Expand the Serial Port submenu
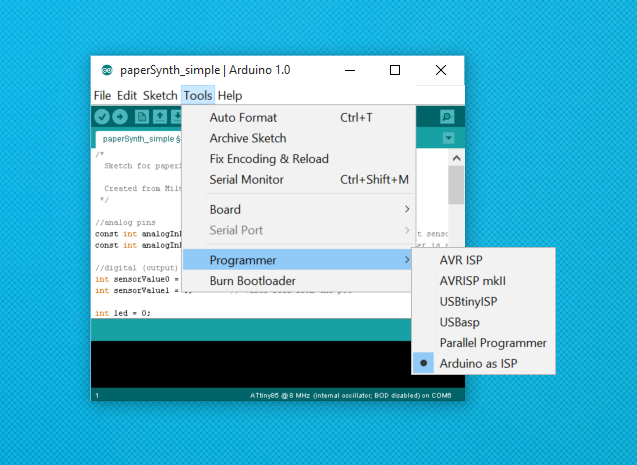This screenshot has height=465, width=637. pyautogui.click(x=299, y=230)
